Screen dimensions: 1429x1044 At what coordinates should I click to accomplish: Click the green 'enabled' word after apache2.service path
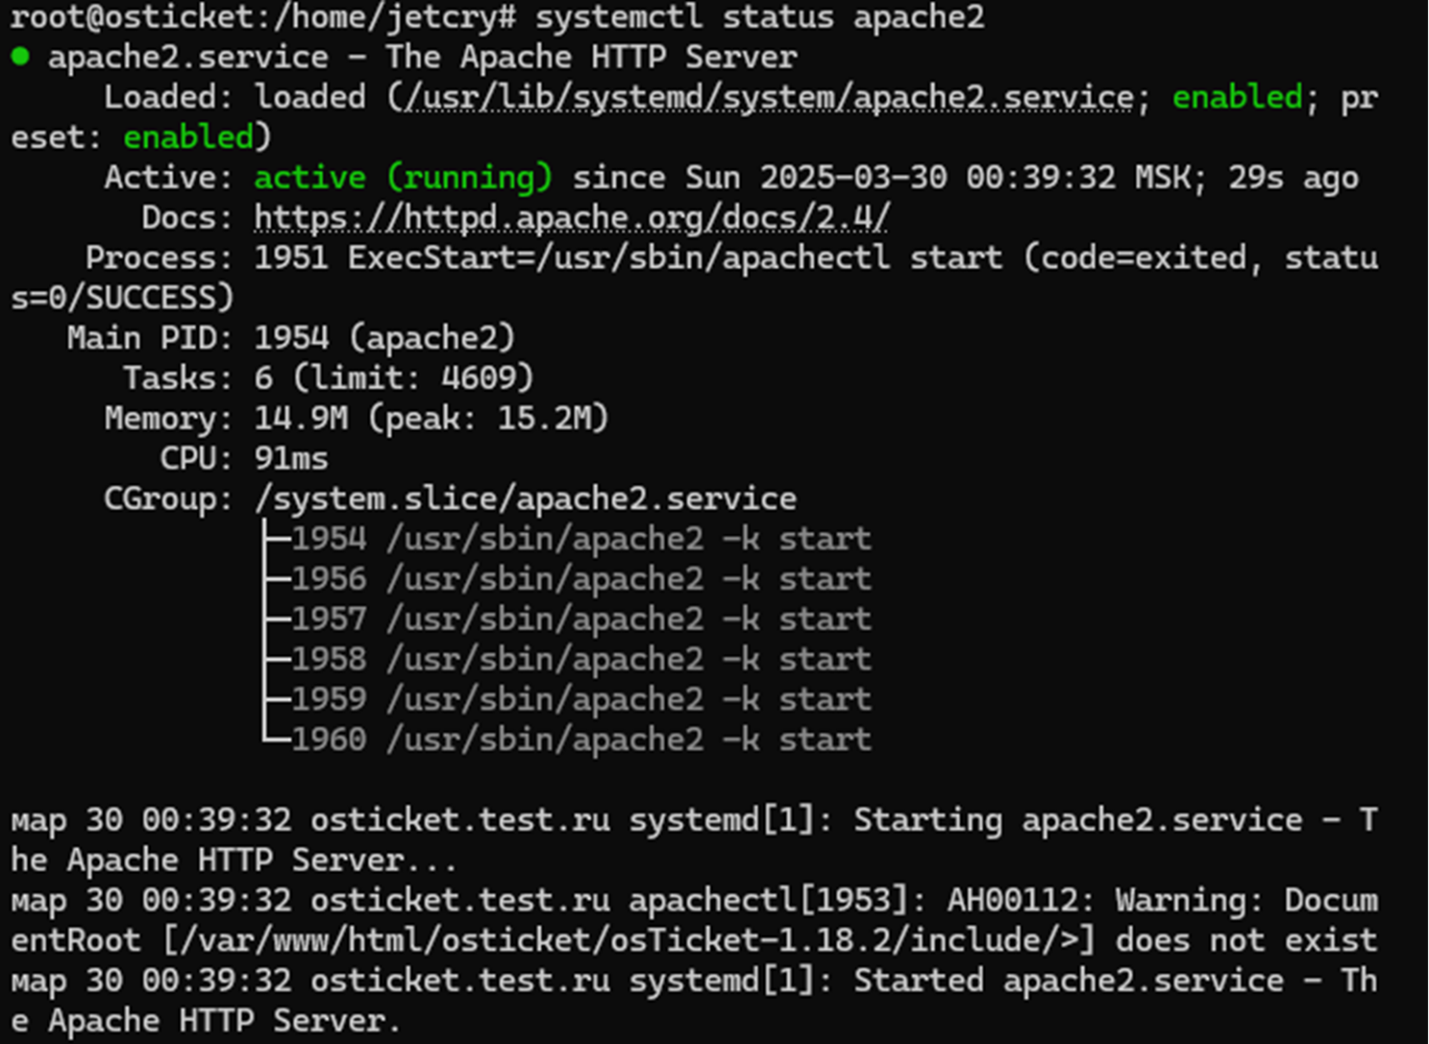[x=1237, y=97]
